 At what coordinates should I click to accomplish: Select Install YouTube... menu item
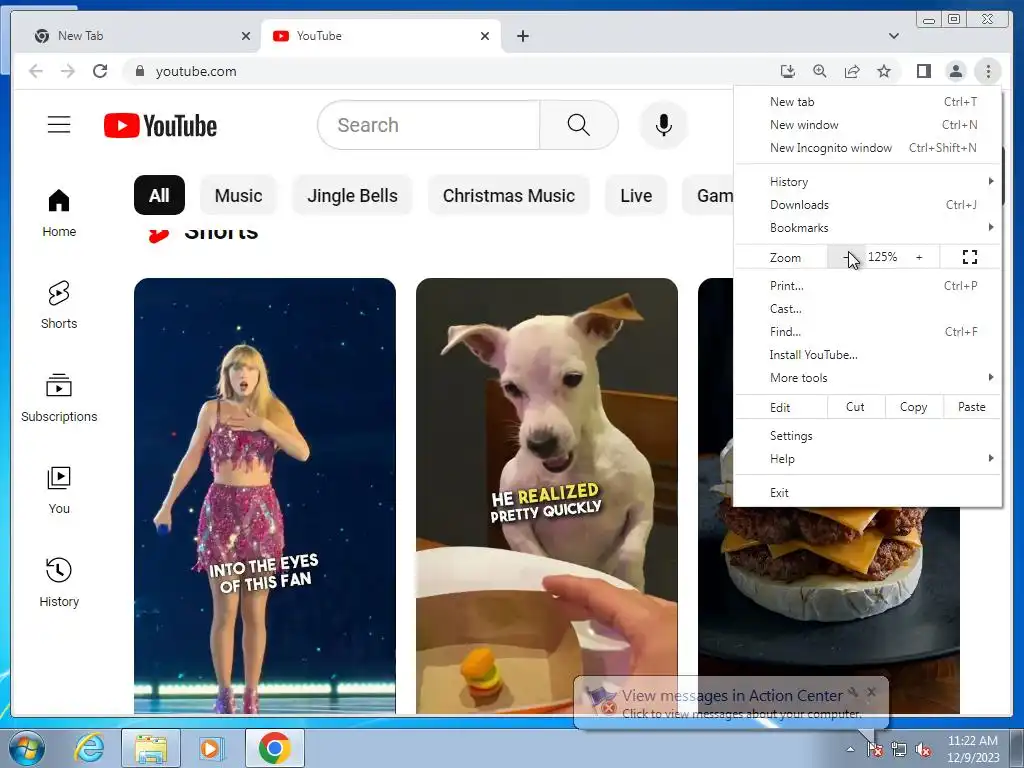869,355
